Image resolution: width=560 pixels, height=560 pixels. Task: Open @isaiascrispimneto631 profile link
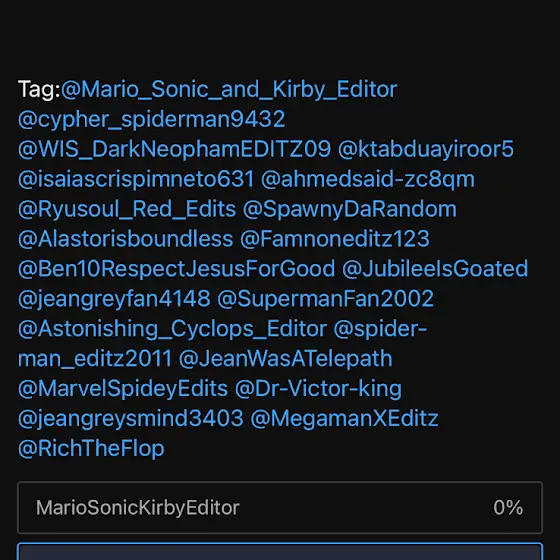(x=136, y=179)
